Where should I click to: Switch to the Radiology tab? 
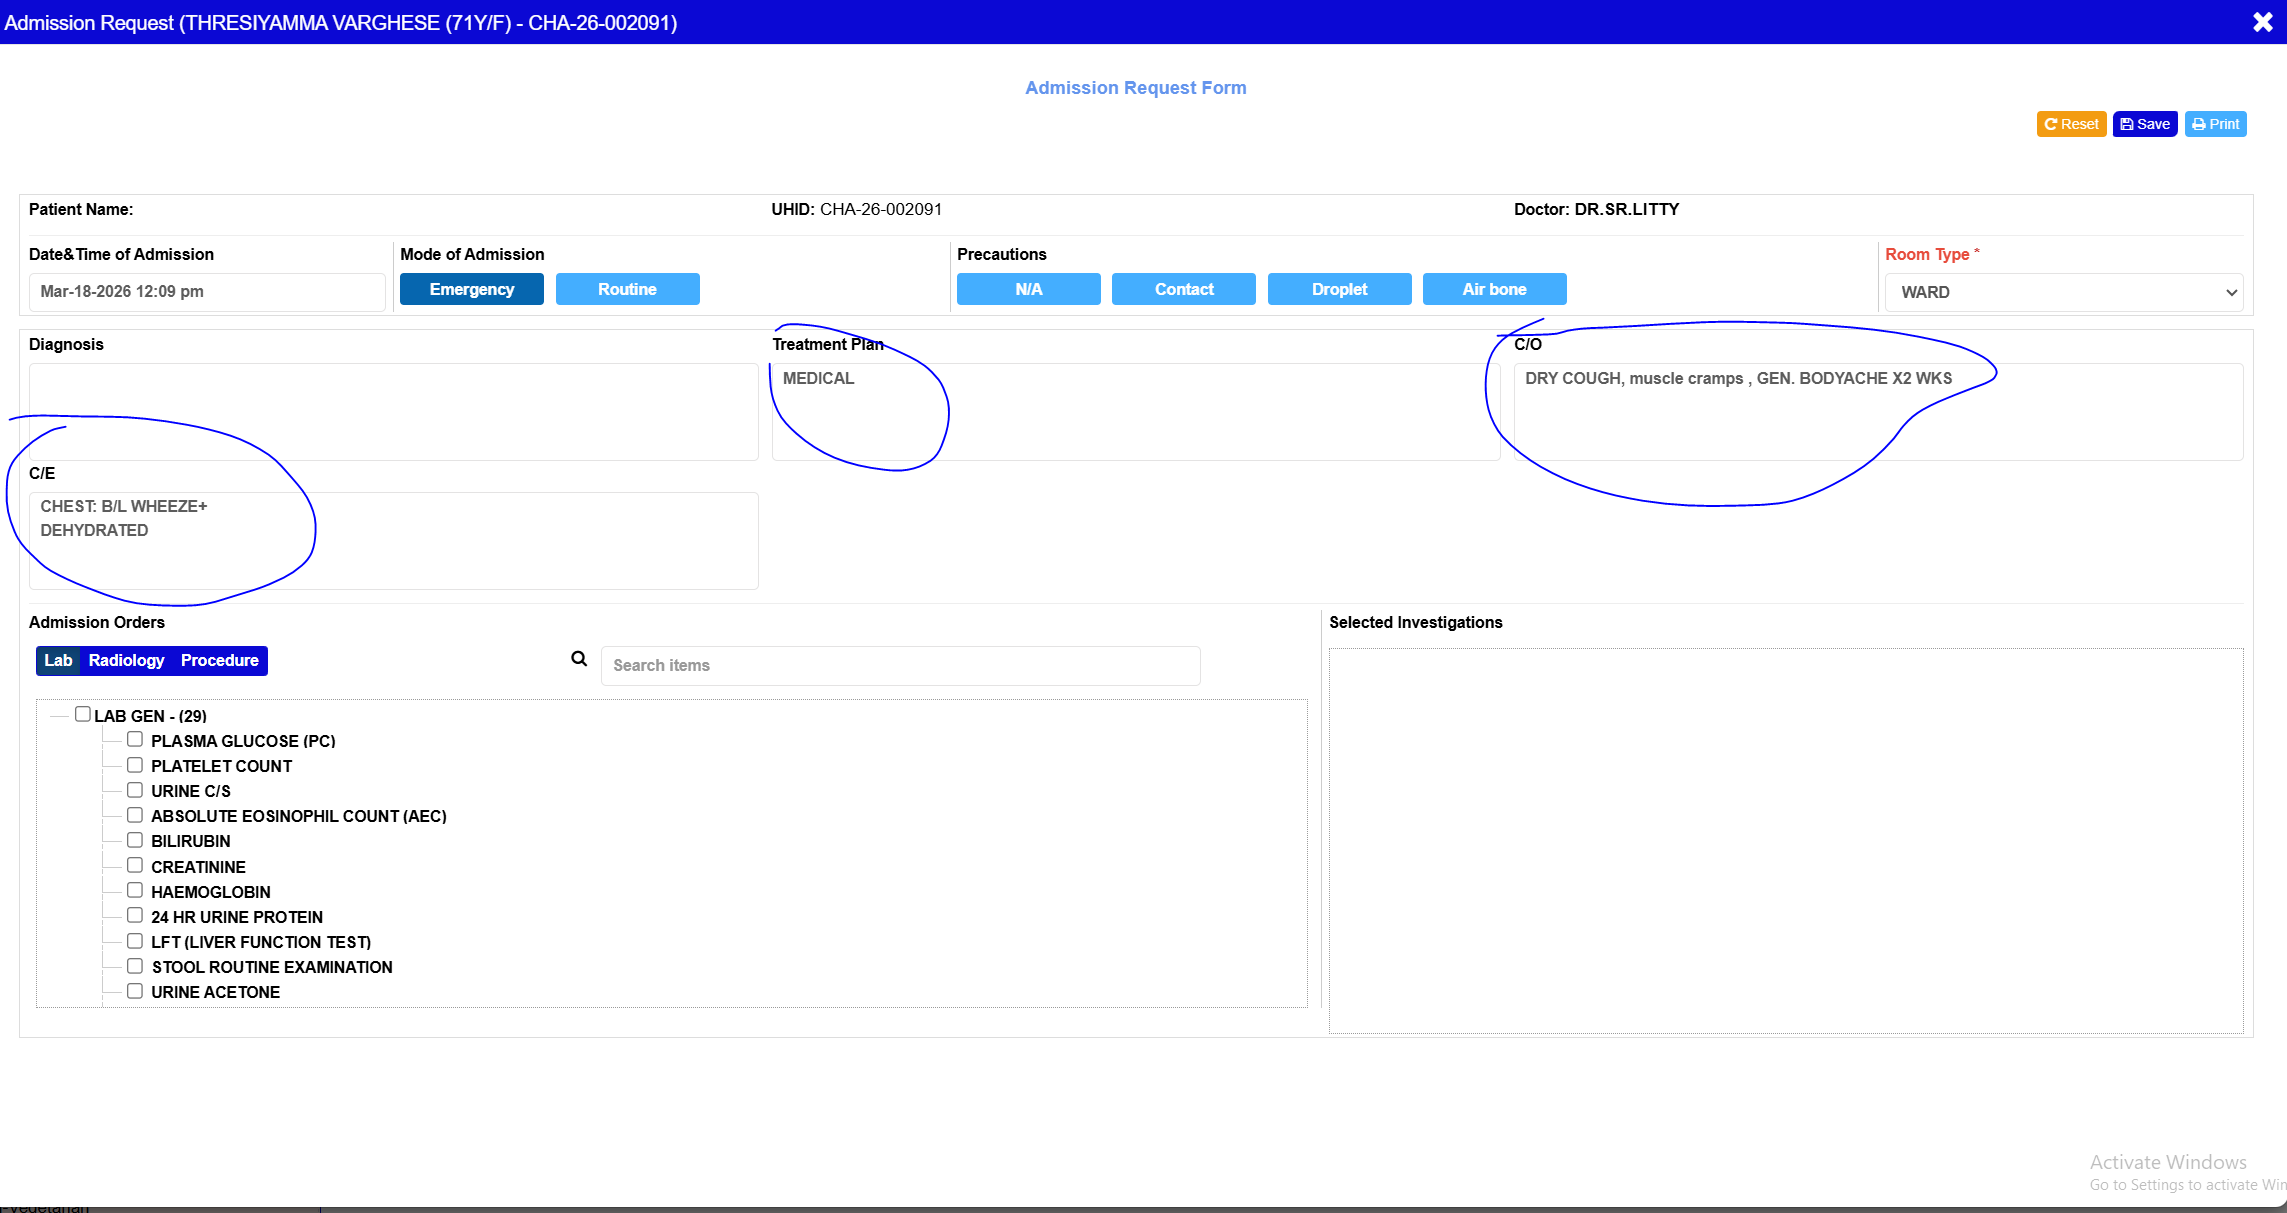click(x=126, y=661)
